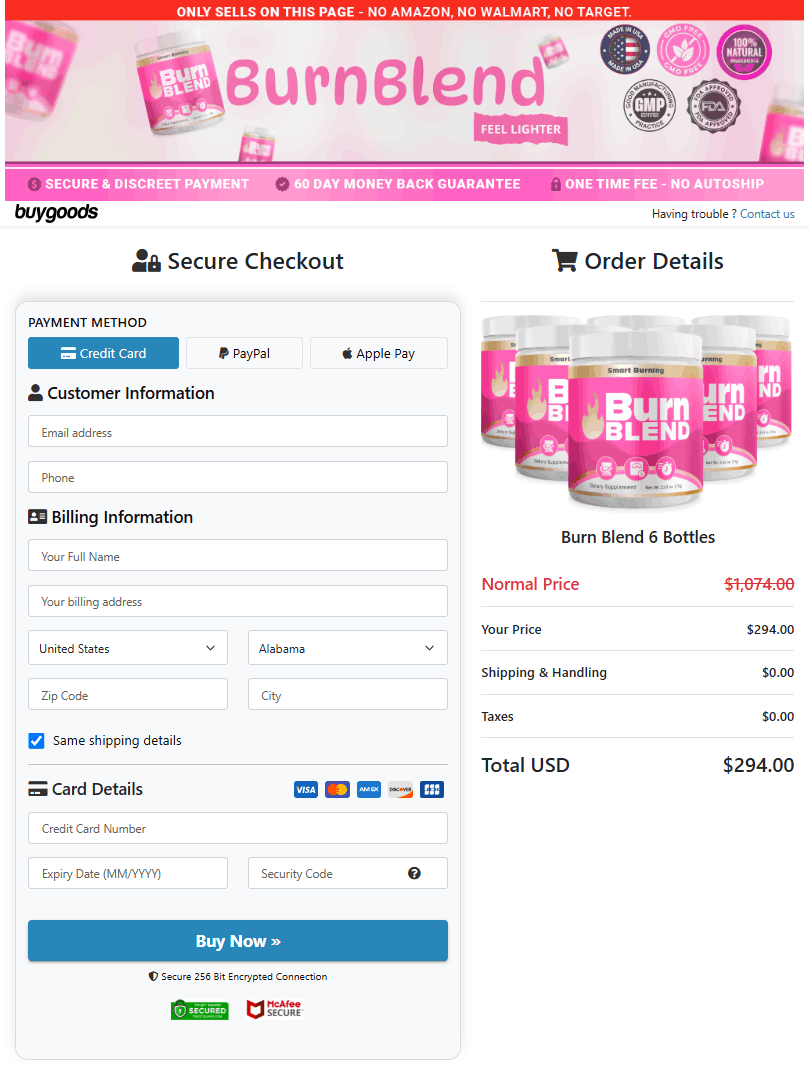809x1066 pixels.
Task: Click the Mastercard logo icon
Action: [337, 789]
